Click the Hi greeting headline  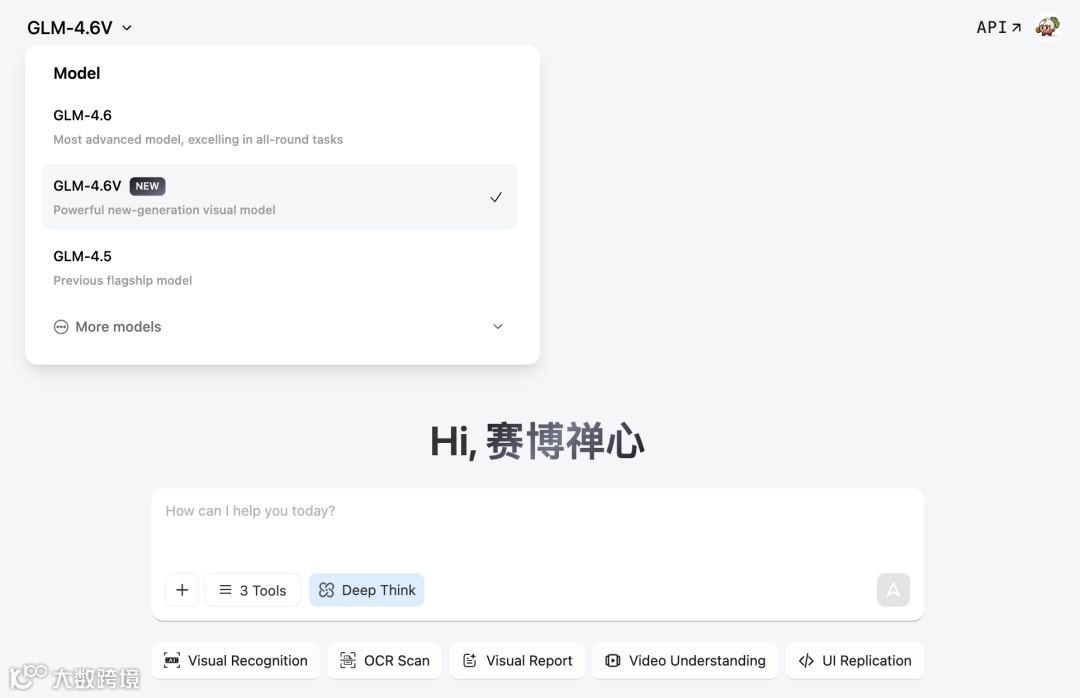click(537, 441)
